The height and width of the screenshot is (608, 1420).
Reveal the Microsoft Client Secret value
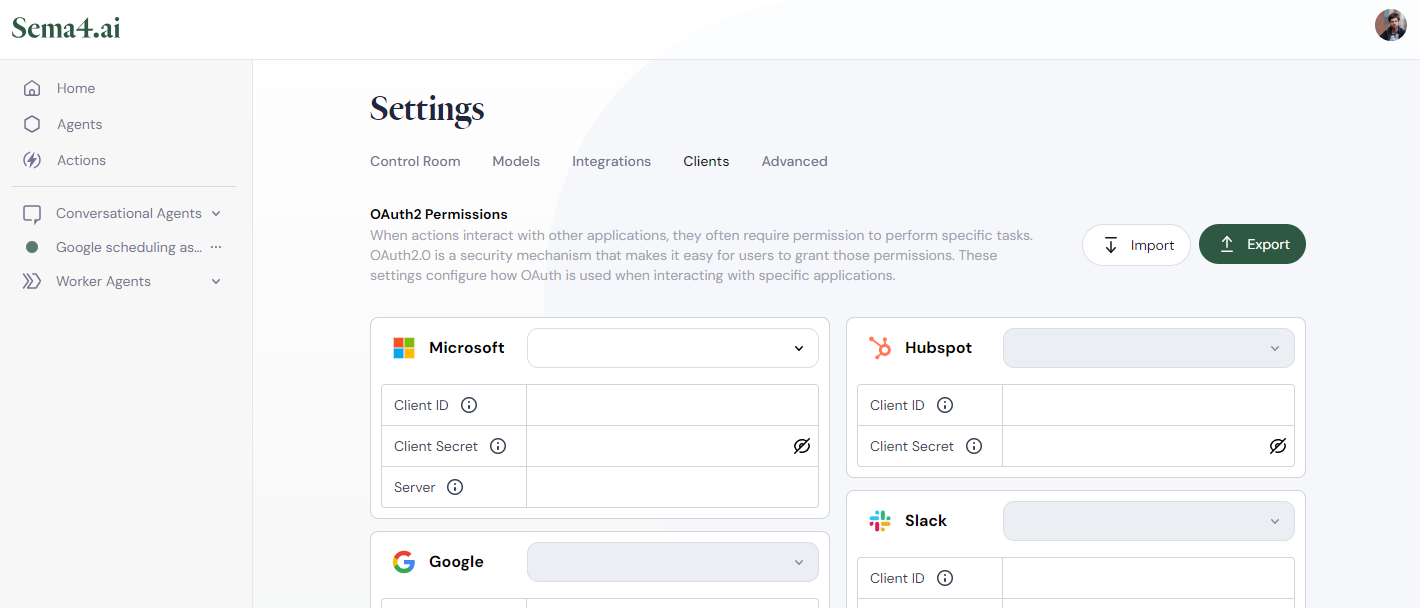pos(802,446)
